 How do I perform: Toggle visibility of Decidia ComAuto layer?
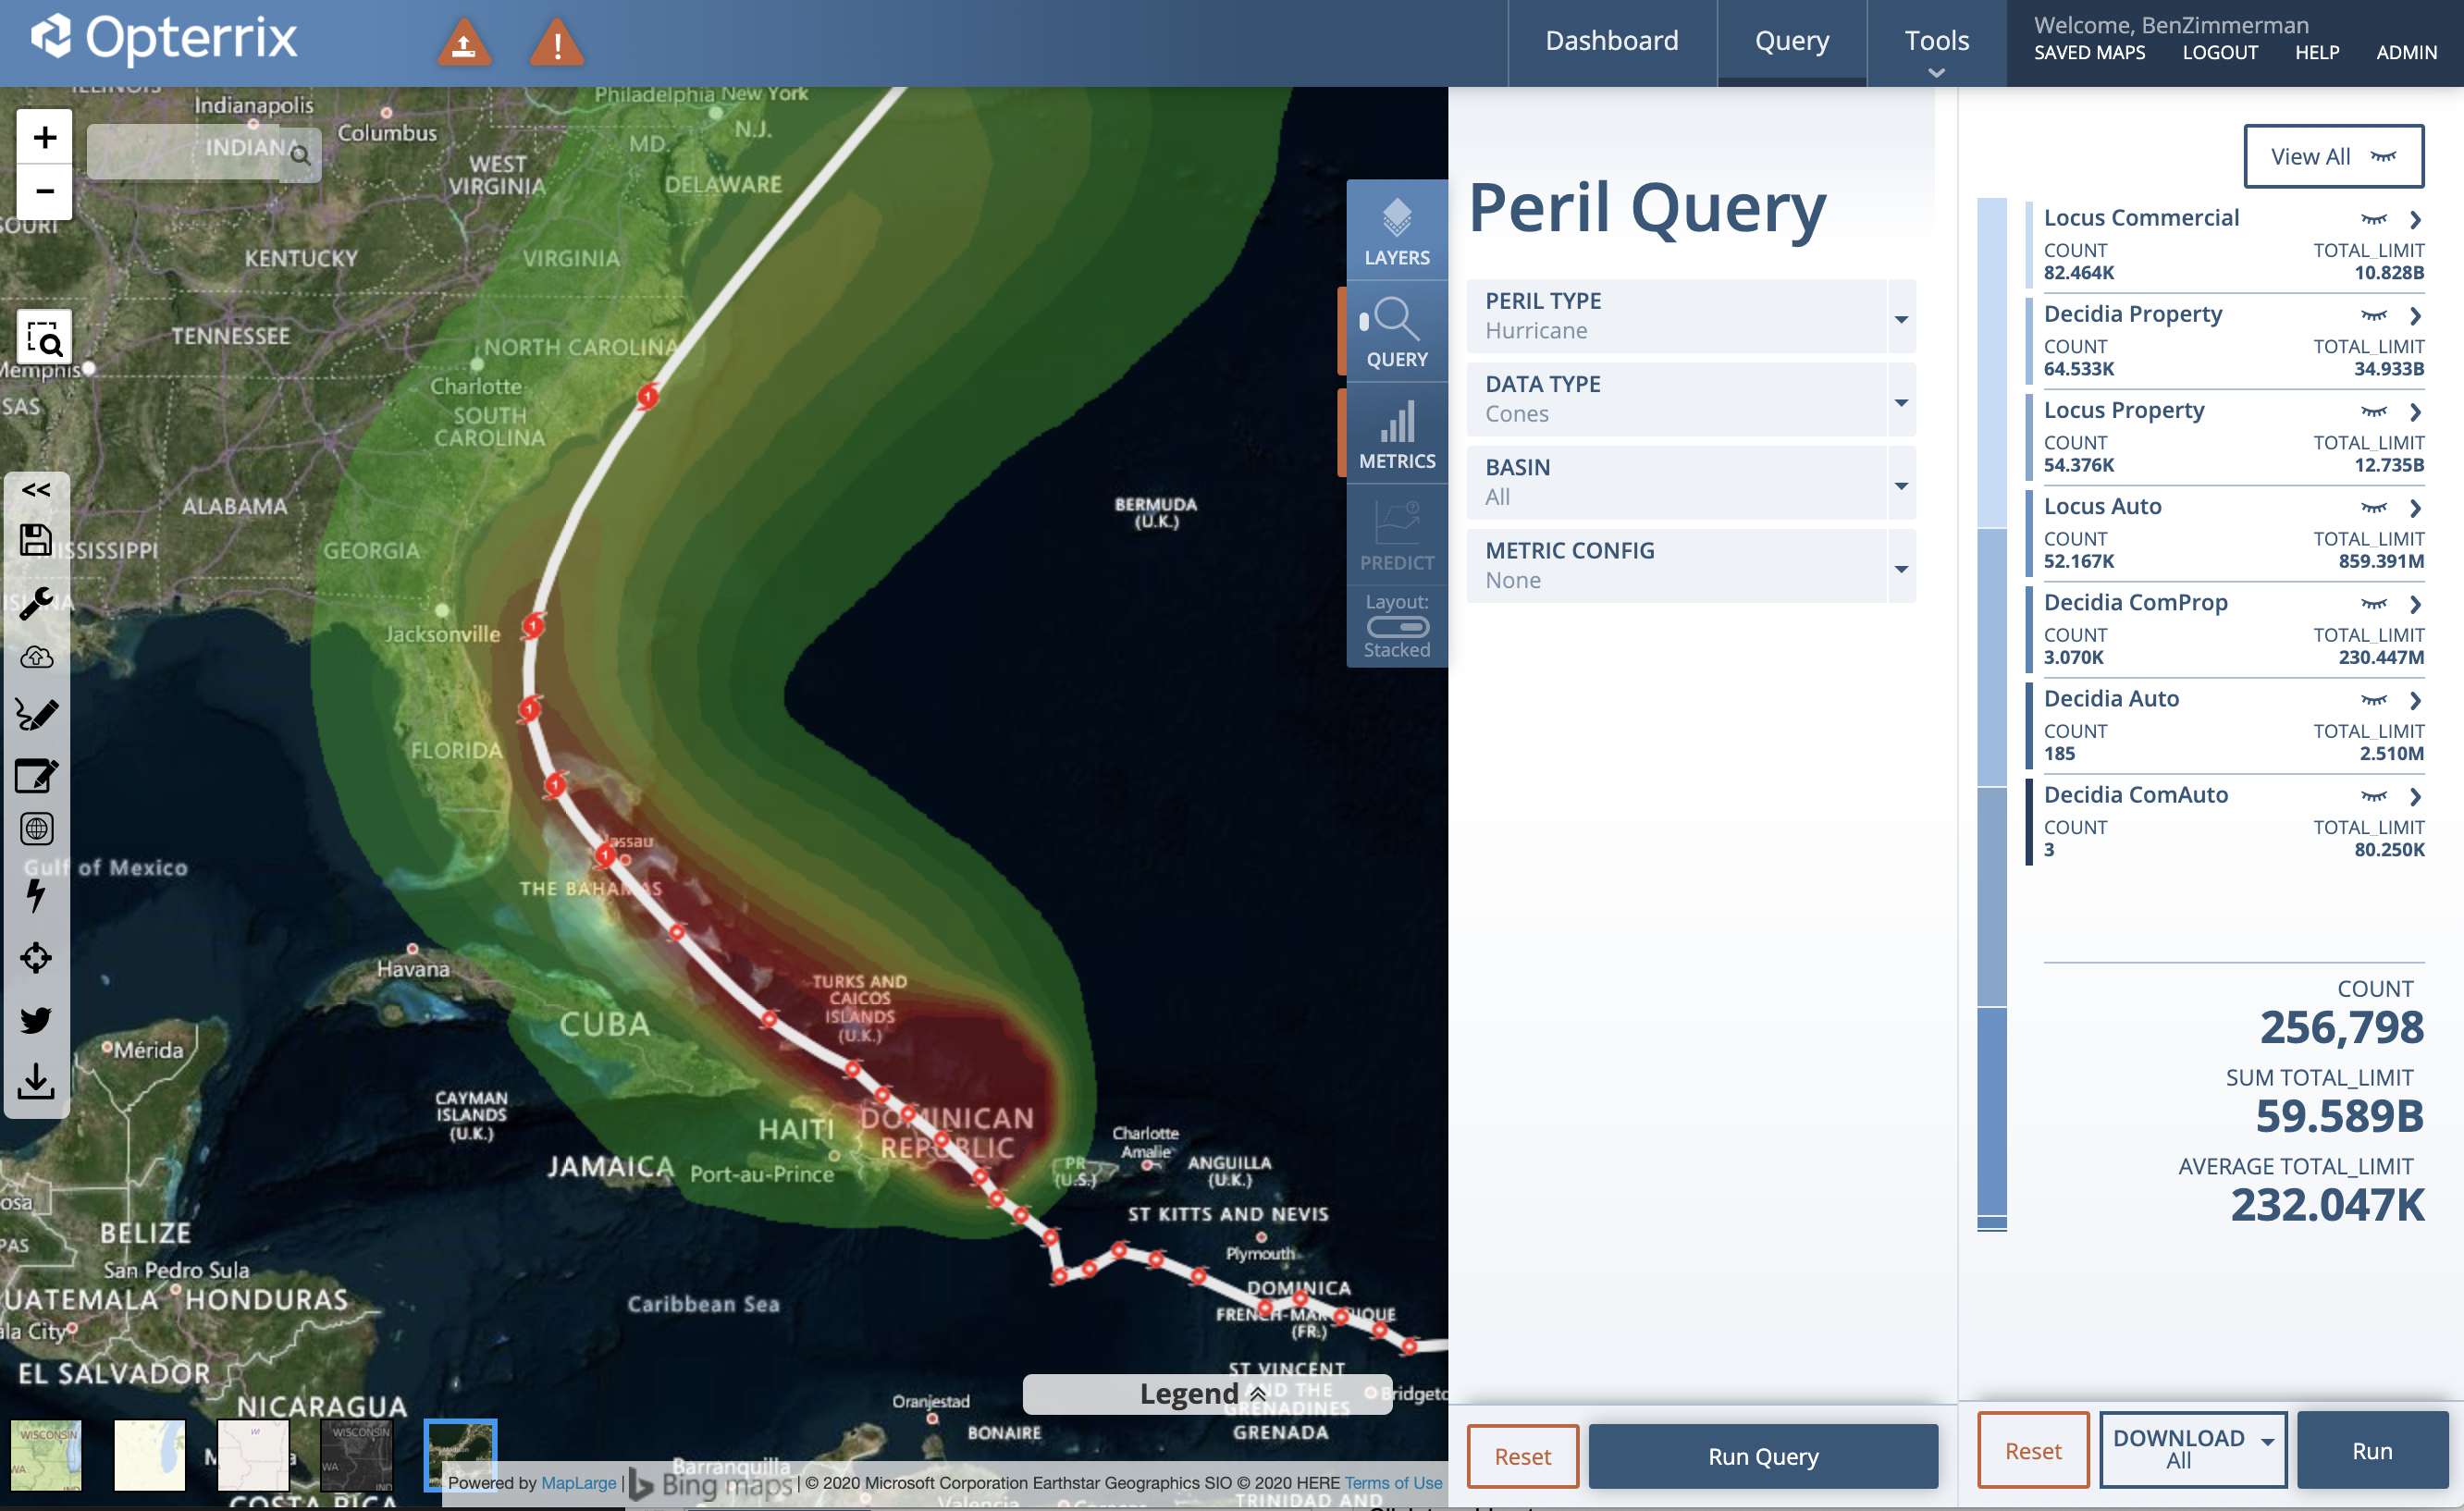[x=2373, y=796]
